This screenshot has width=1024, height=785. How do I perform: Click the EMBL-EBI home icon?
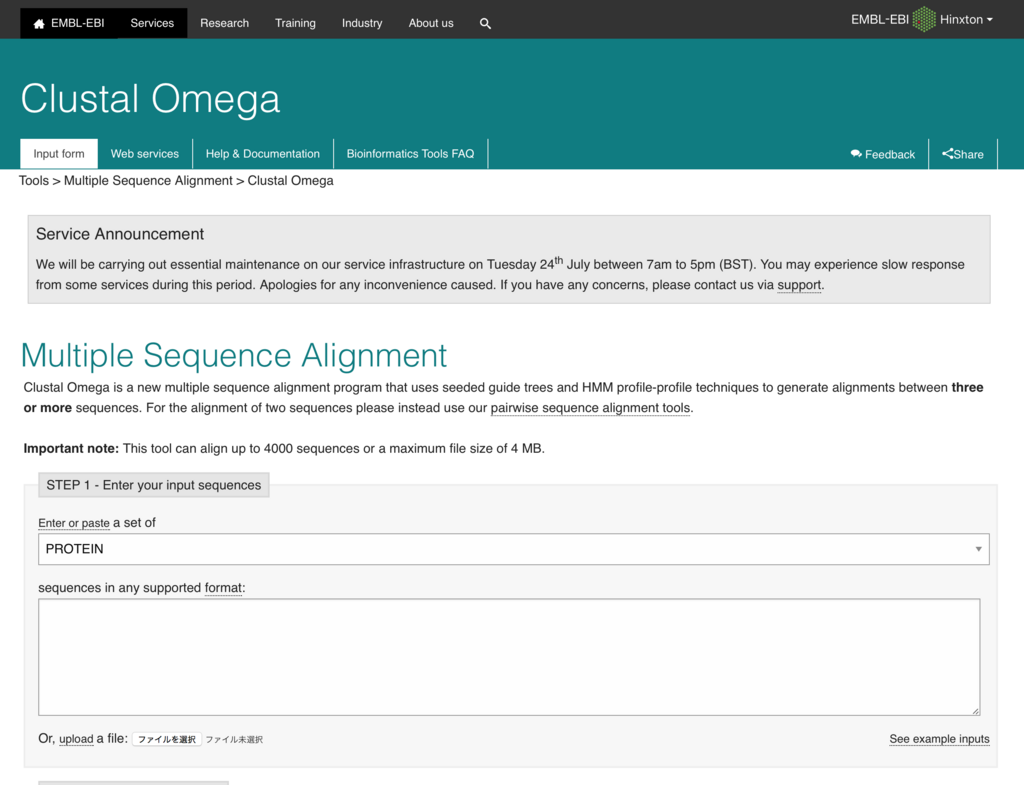[39, 24]
